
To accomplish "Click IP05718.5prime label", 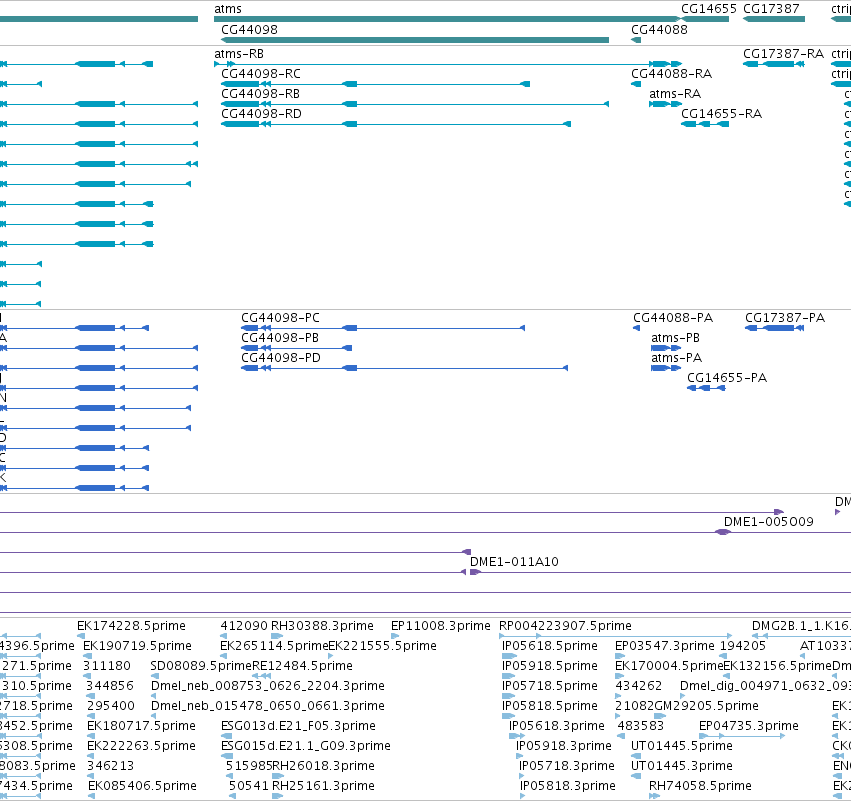I will tap(550, 686).
